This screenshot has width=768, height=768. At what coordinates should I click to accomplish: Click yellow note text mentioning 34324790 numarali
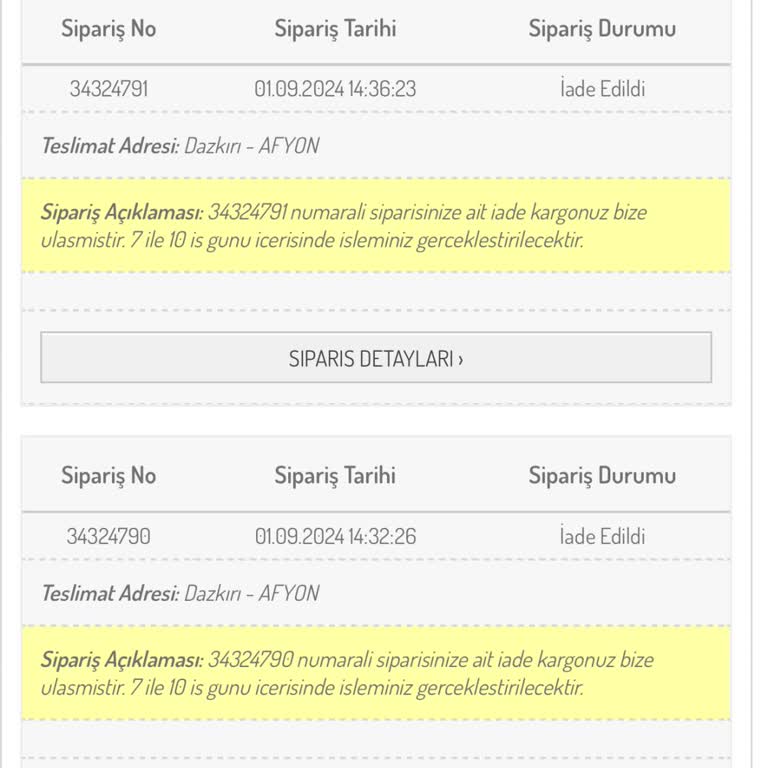coord(430,660)
